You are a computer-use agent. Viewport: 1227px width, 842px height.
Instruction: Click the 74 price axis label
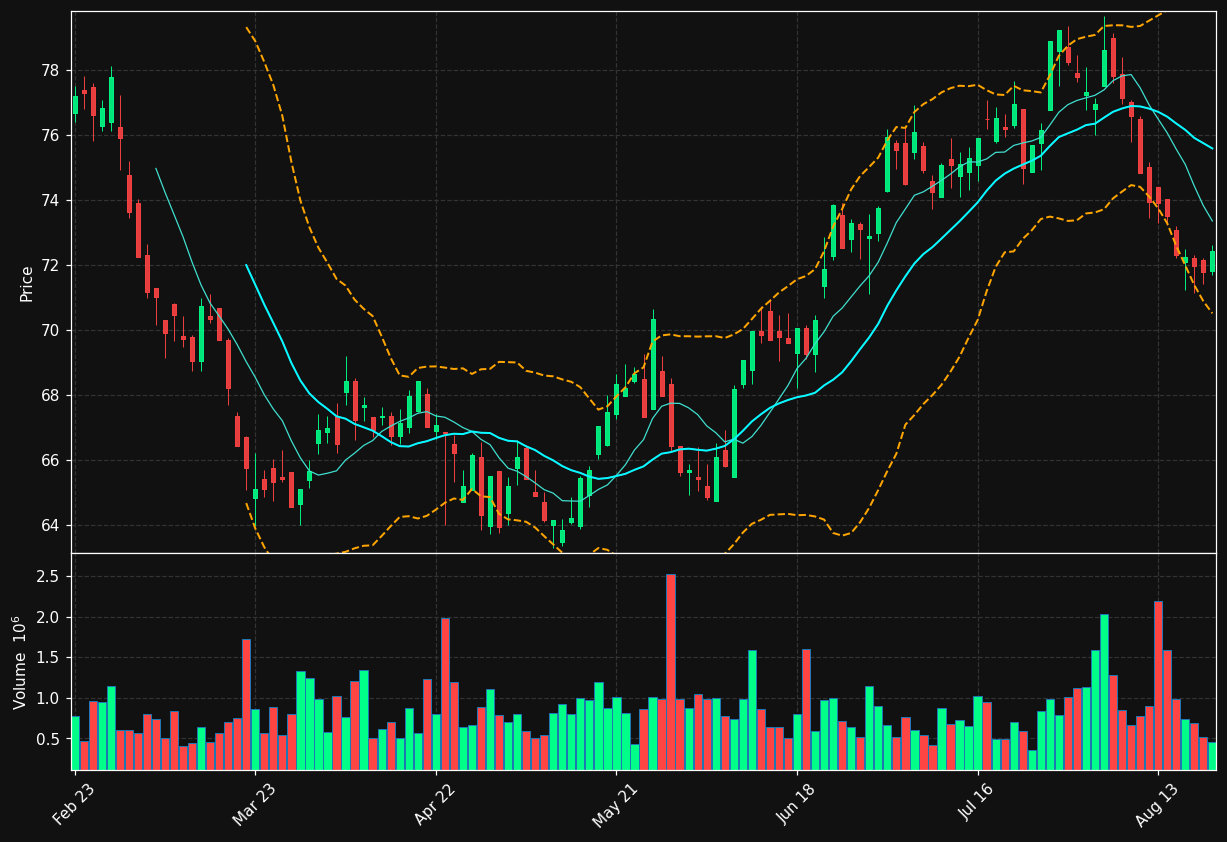tap(50, 201)
